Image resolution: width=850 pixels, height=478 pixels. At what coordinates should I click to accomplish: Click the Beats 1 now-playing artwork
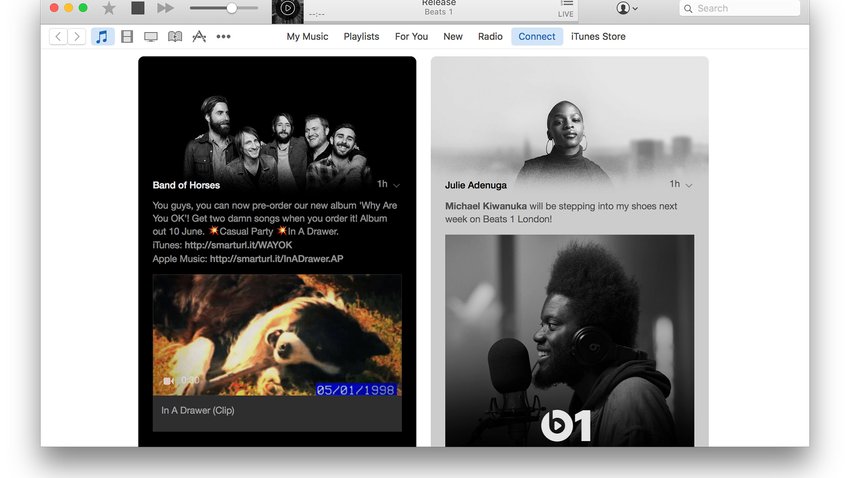(x=287, y=11)
